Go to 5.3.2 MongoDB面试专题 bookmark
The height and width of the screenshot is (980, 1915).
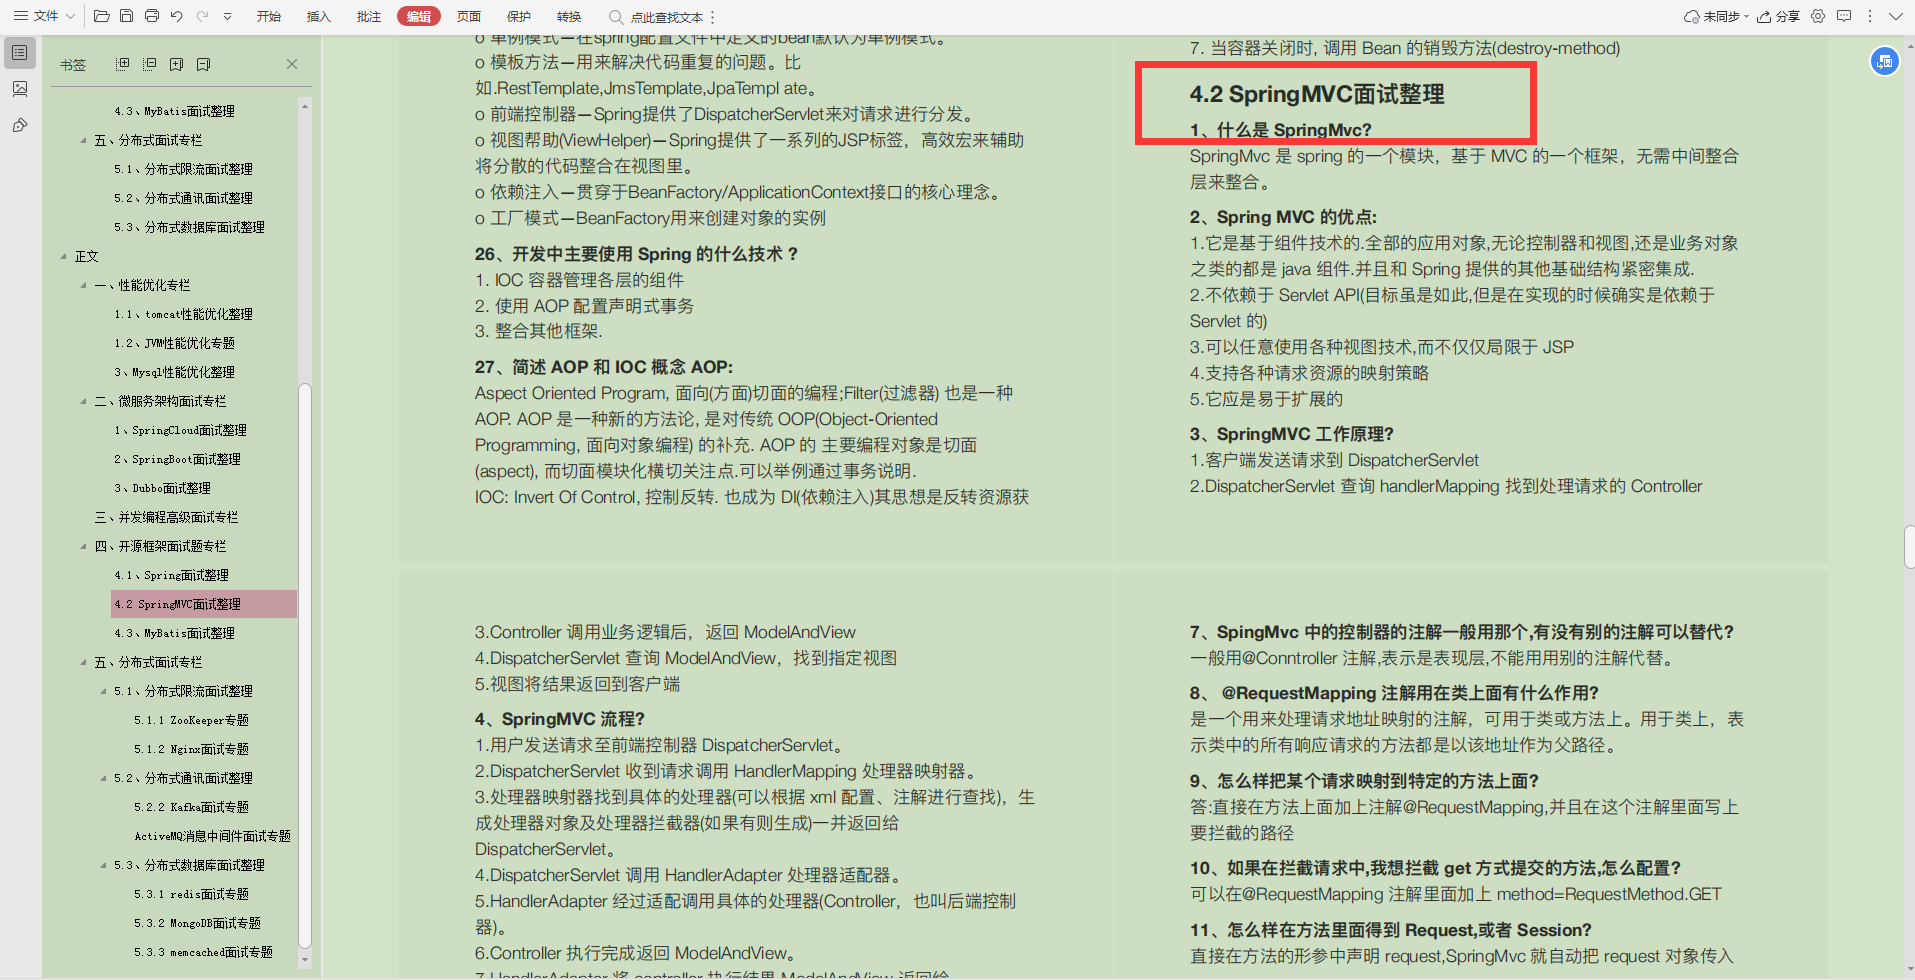pyautogui.click(x=197, y=923)
